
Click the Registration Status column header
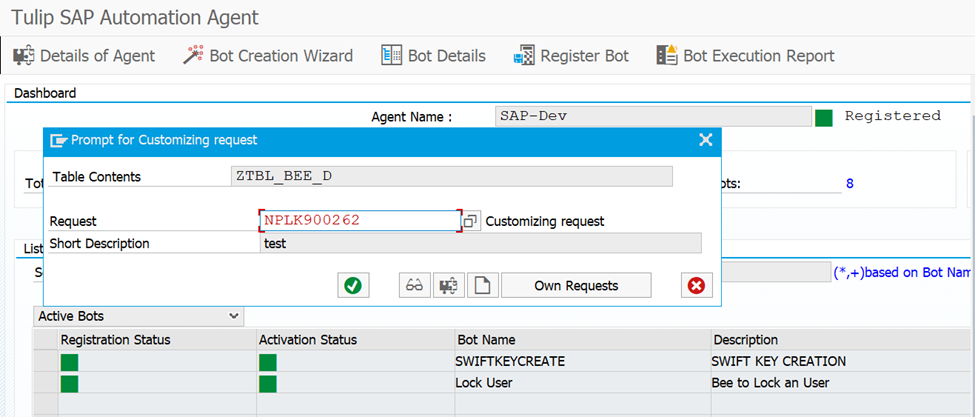157,340
